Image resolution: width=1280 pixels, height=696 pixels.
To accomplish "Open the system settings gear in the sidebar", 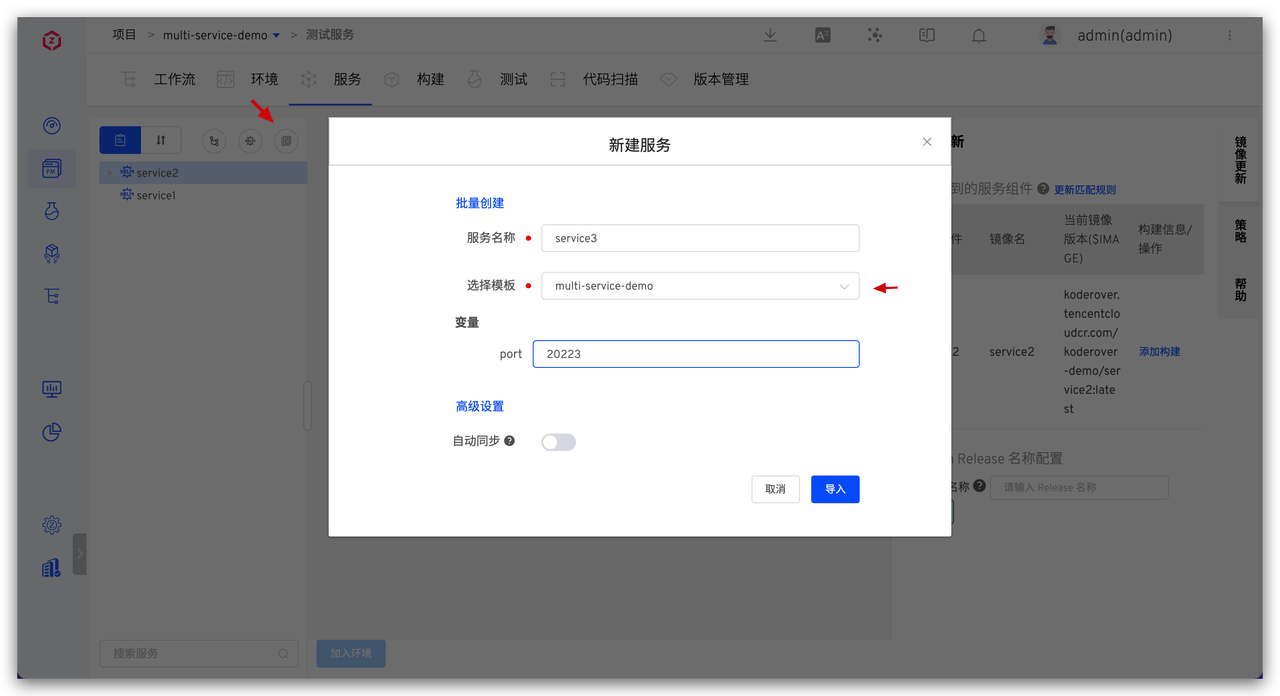I will tap(52, 525).
